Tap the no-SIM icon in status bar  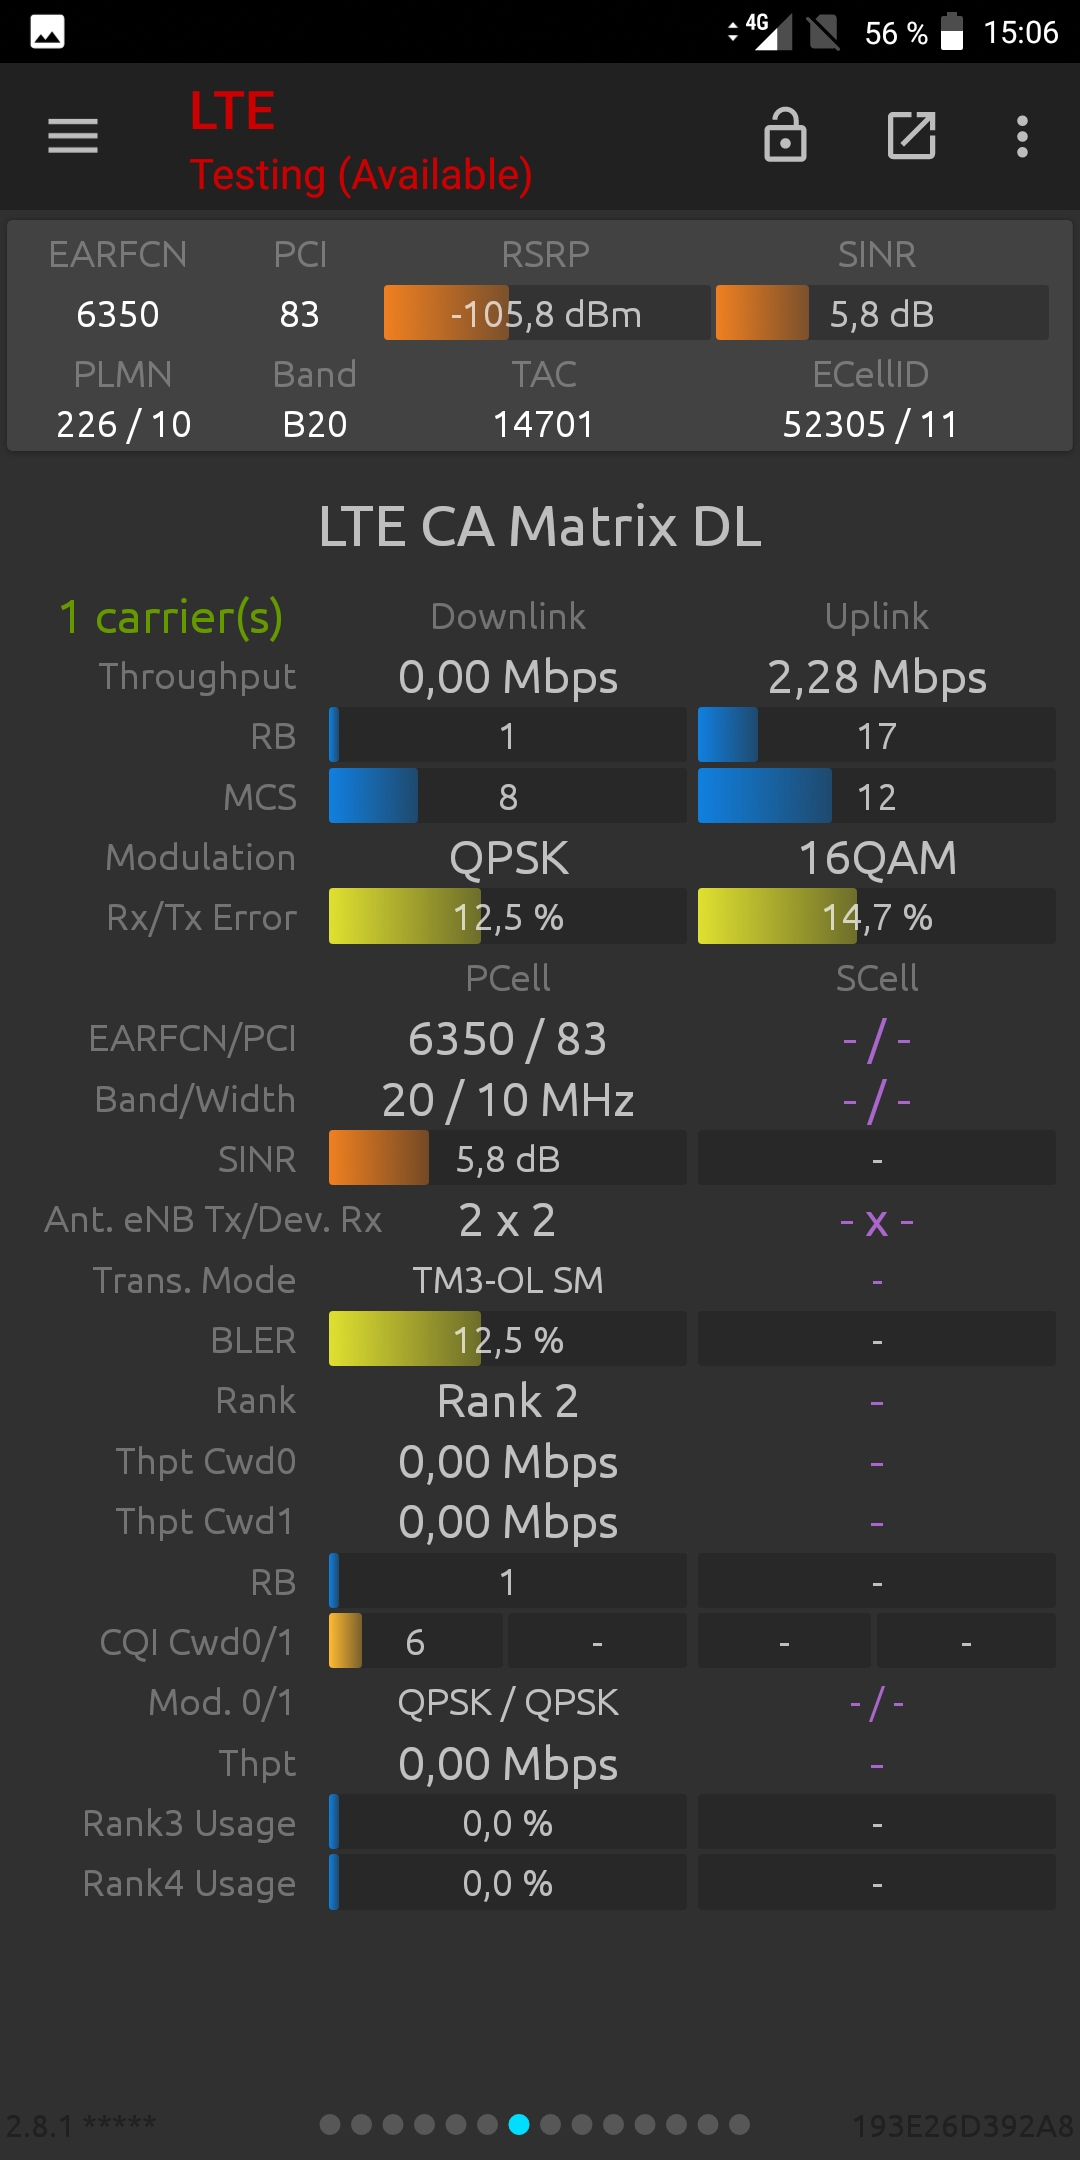823,32
